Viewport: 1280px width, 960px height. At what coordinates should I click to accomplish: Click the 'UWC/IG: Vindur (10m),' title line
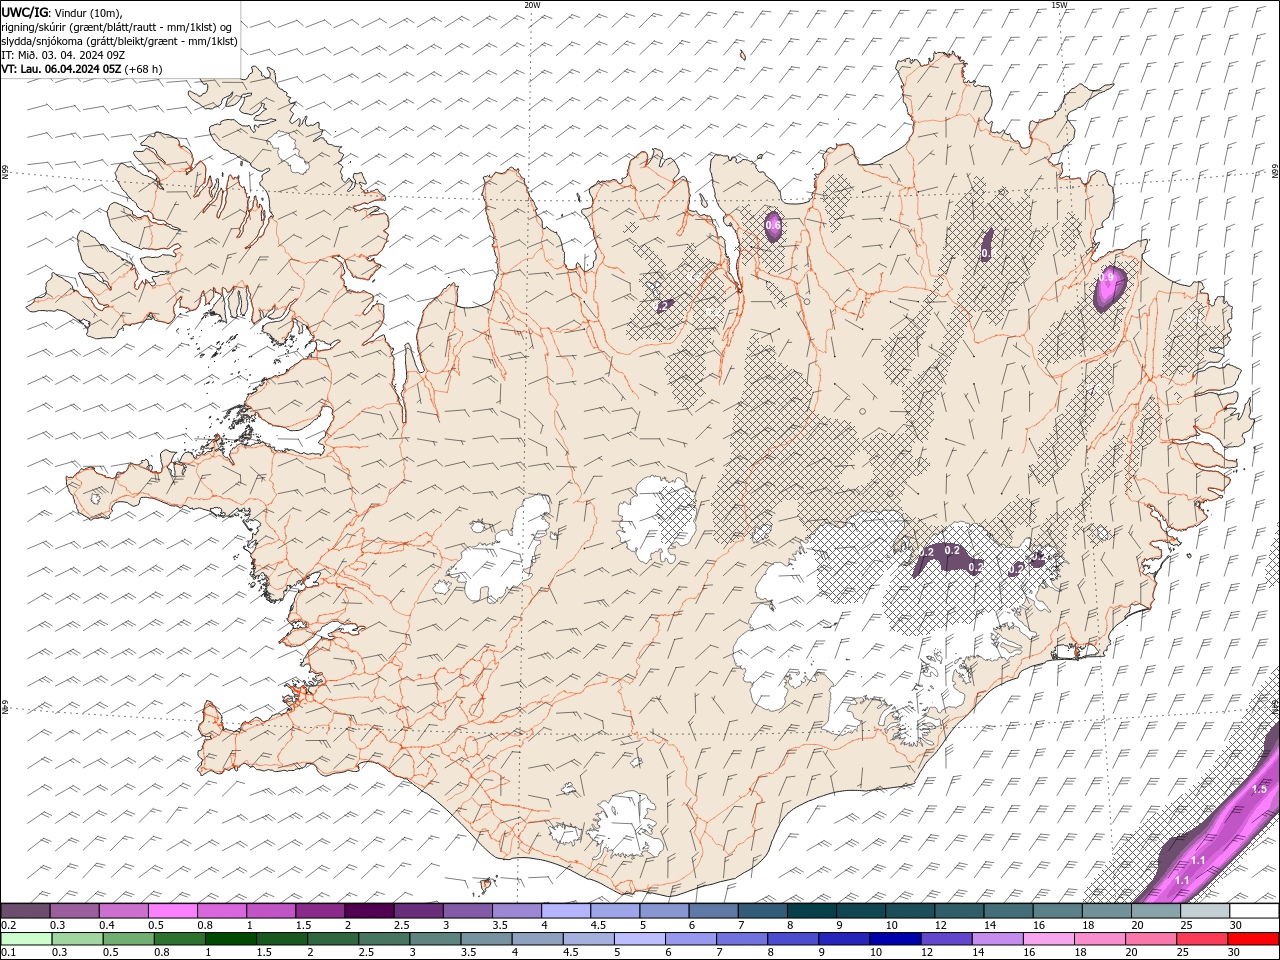tap(61, 12)
